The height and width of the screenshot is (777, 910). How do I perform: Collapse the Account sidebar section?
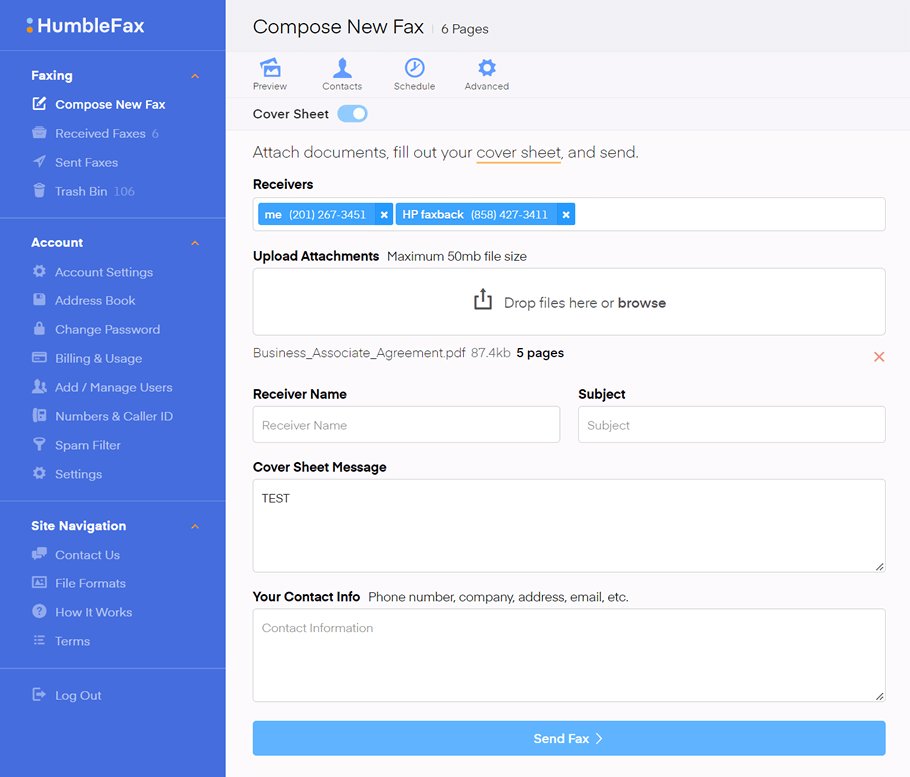pyautogui.click(x=195, y=243)
